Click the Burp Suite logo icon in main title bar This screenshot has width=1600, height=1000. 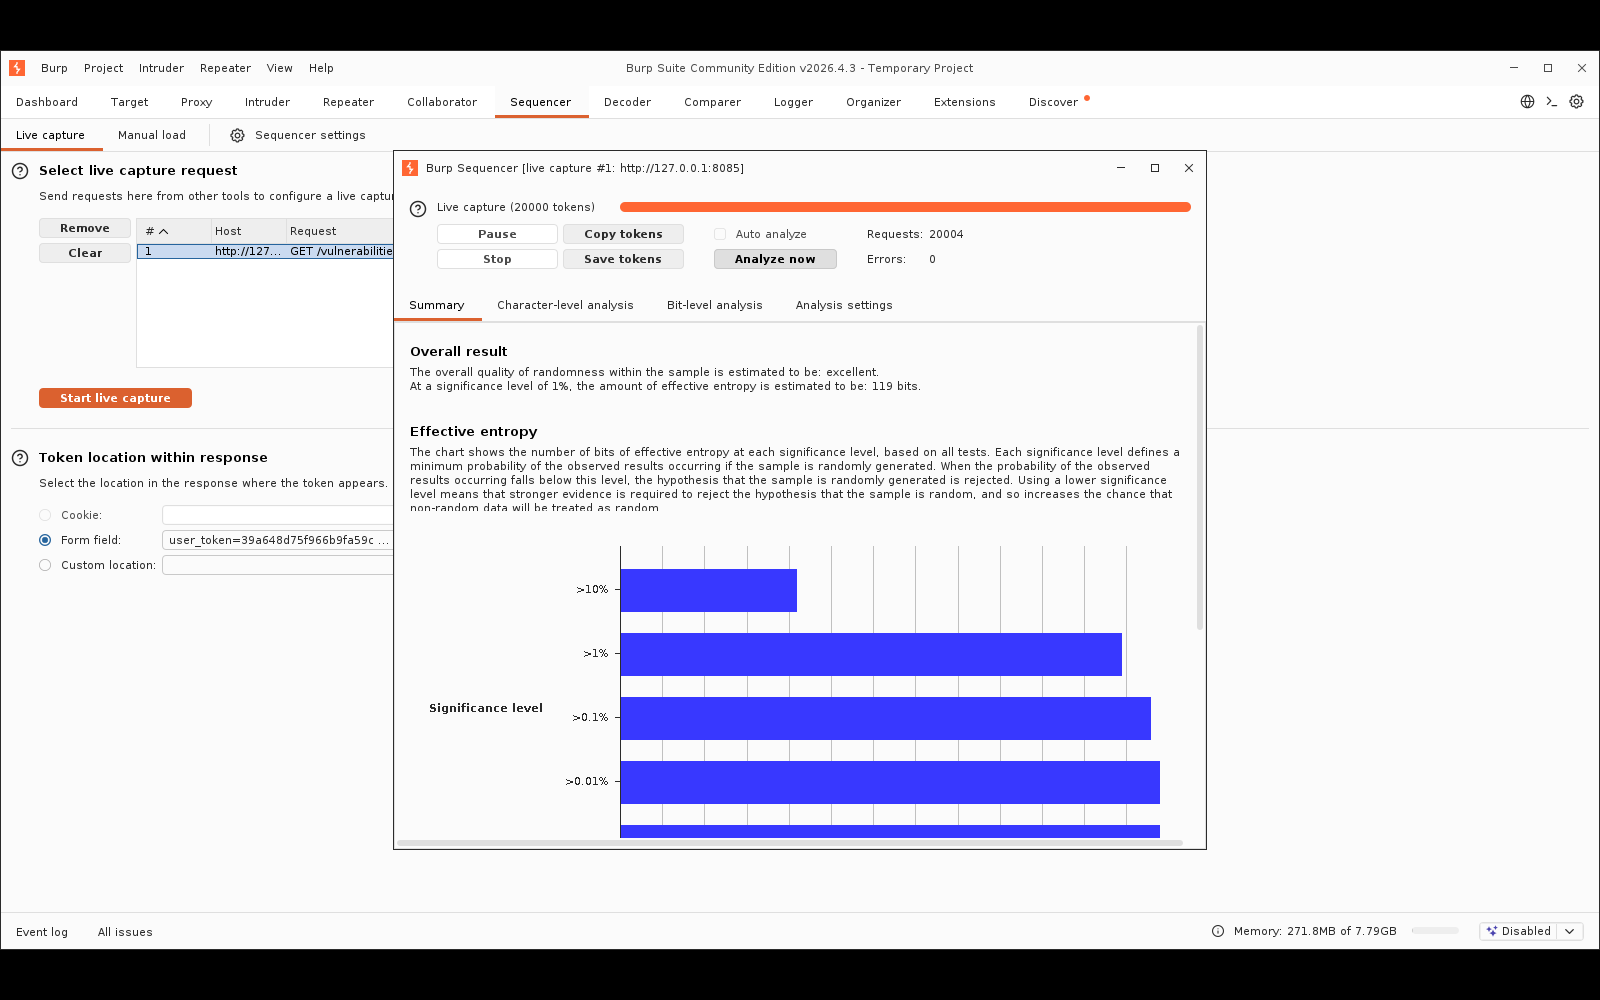(x=17, y=68)
